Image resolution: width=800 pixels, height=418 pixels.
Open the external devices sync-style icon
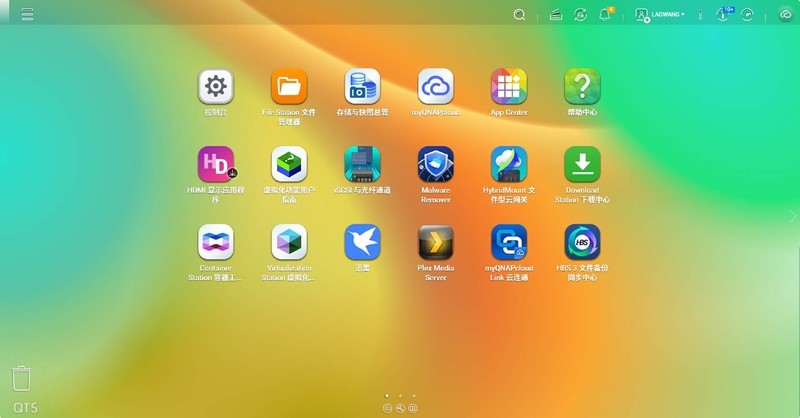580,15
